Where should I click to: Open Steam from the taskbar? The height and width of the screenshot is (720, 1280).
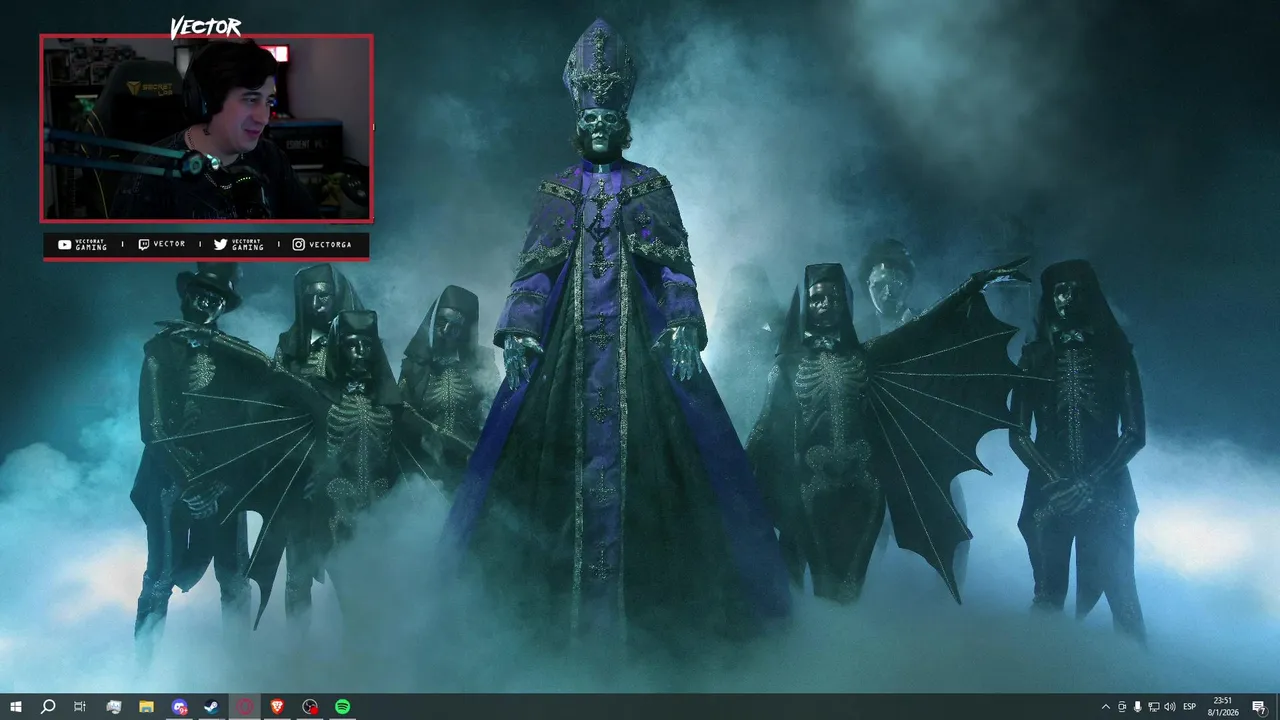[212, 707]
